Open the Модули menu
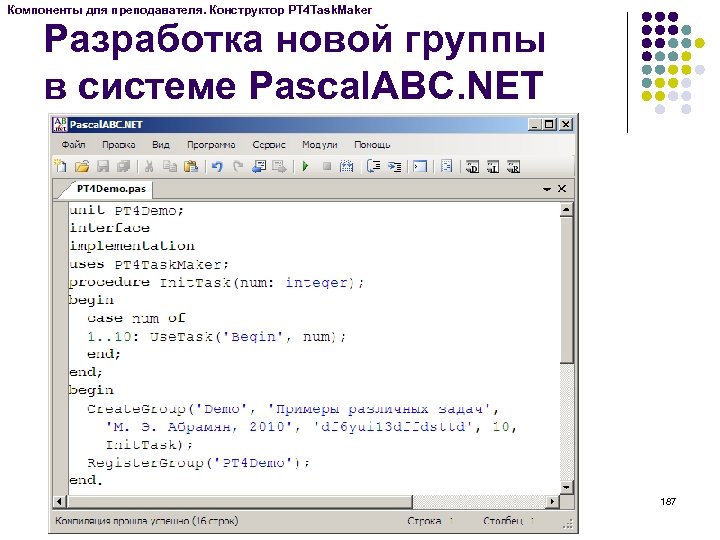Viewport: 720px width, 540px height. coord(320,145)
